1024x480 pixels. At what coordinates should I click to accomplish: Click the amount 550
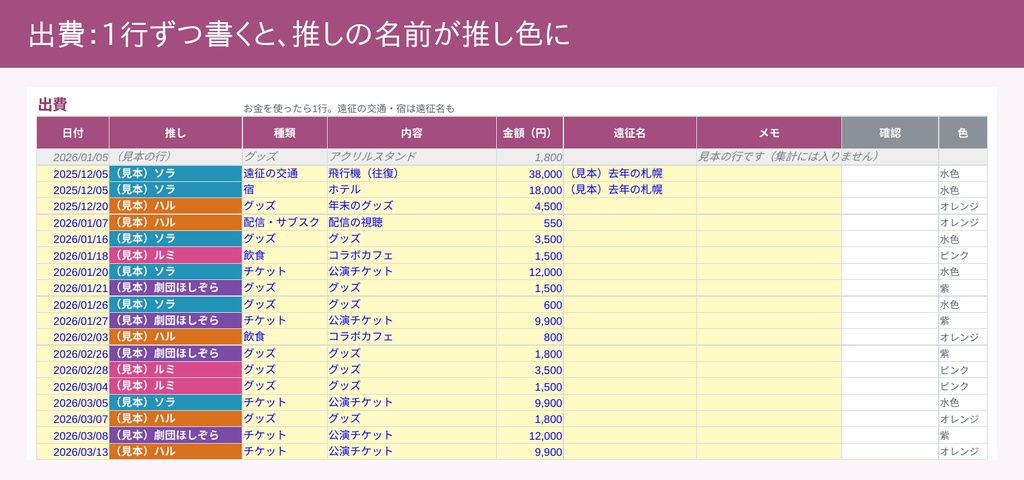coord(530,223)
